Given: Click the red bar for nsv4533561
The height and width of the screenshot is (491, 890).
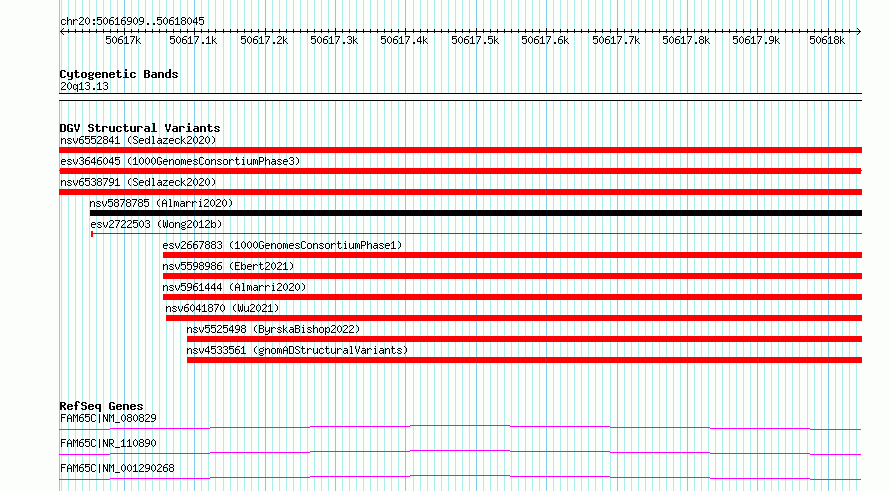Looking at the screenshot, I should click(524, 360).
